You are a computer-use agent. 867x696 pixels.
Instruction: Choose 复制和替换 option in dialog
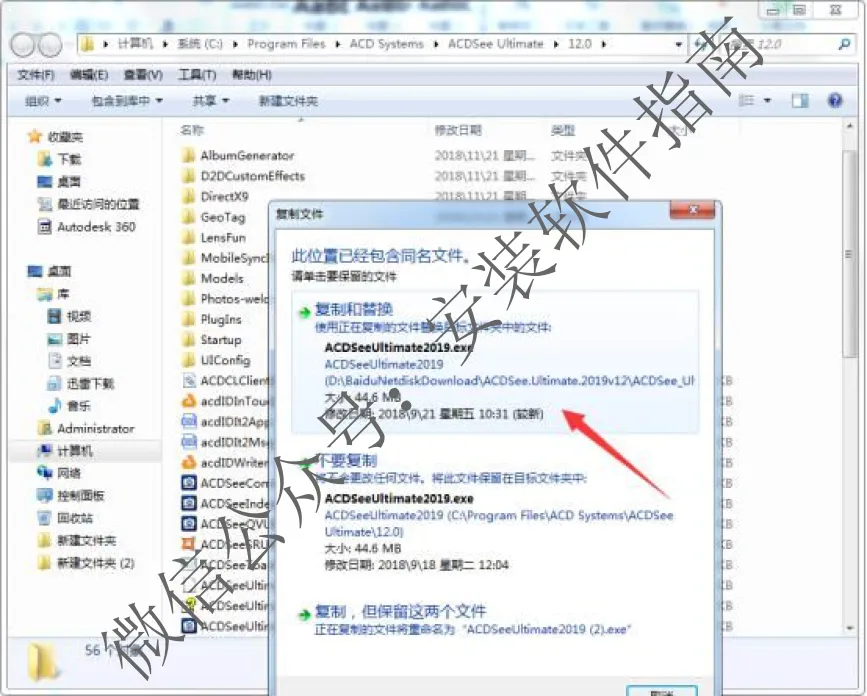(495, 361)
